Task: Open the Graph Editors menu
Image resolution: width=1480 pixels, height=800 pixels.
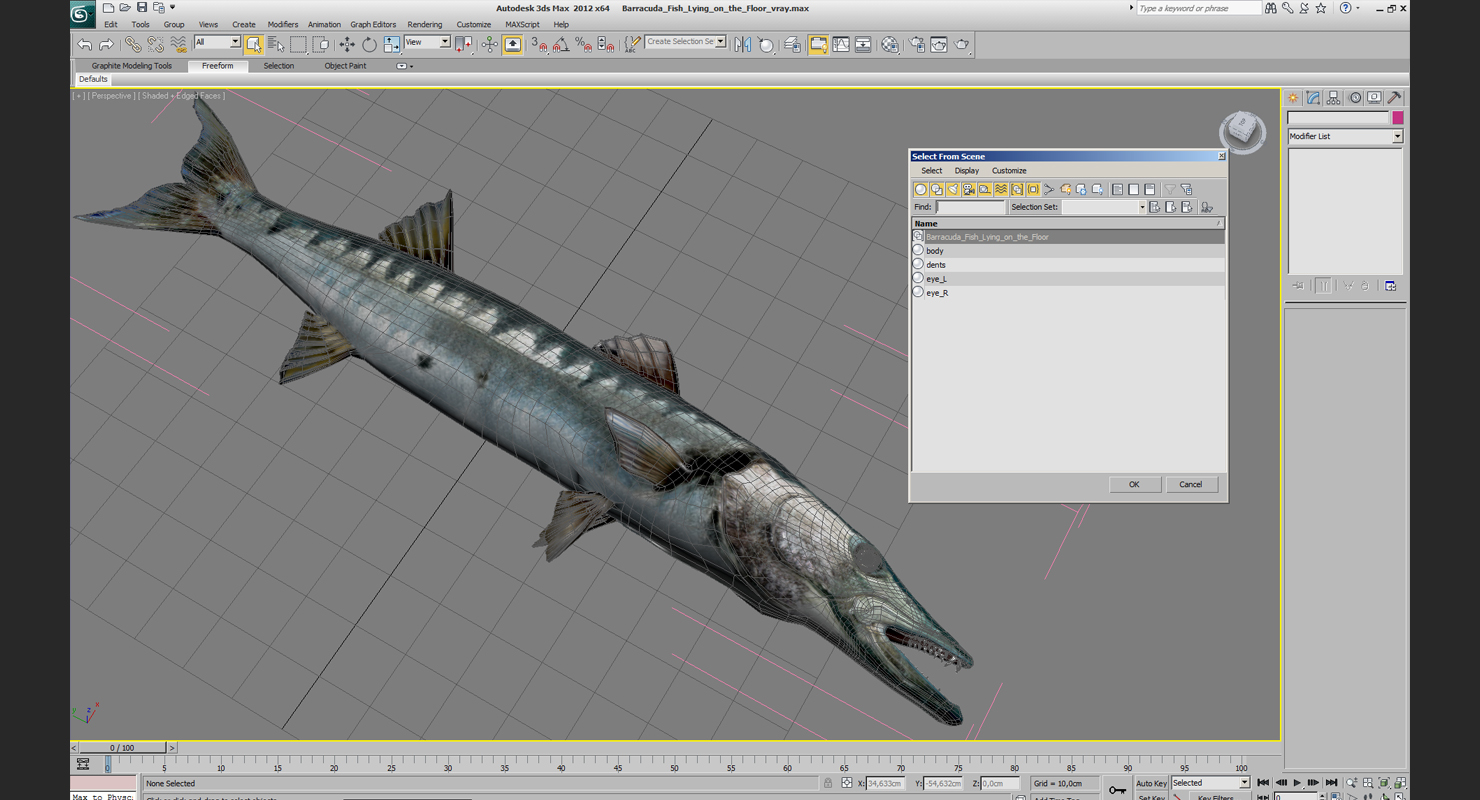Action: click(373, 24)
